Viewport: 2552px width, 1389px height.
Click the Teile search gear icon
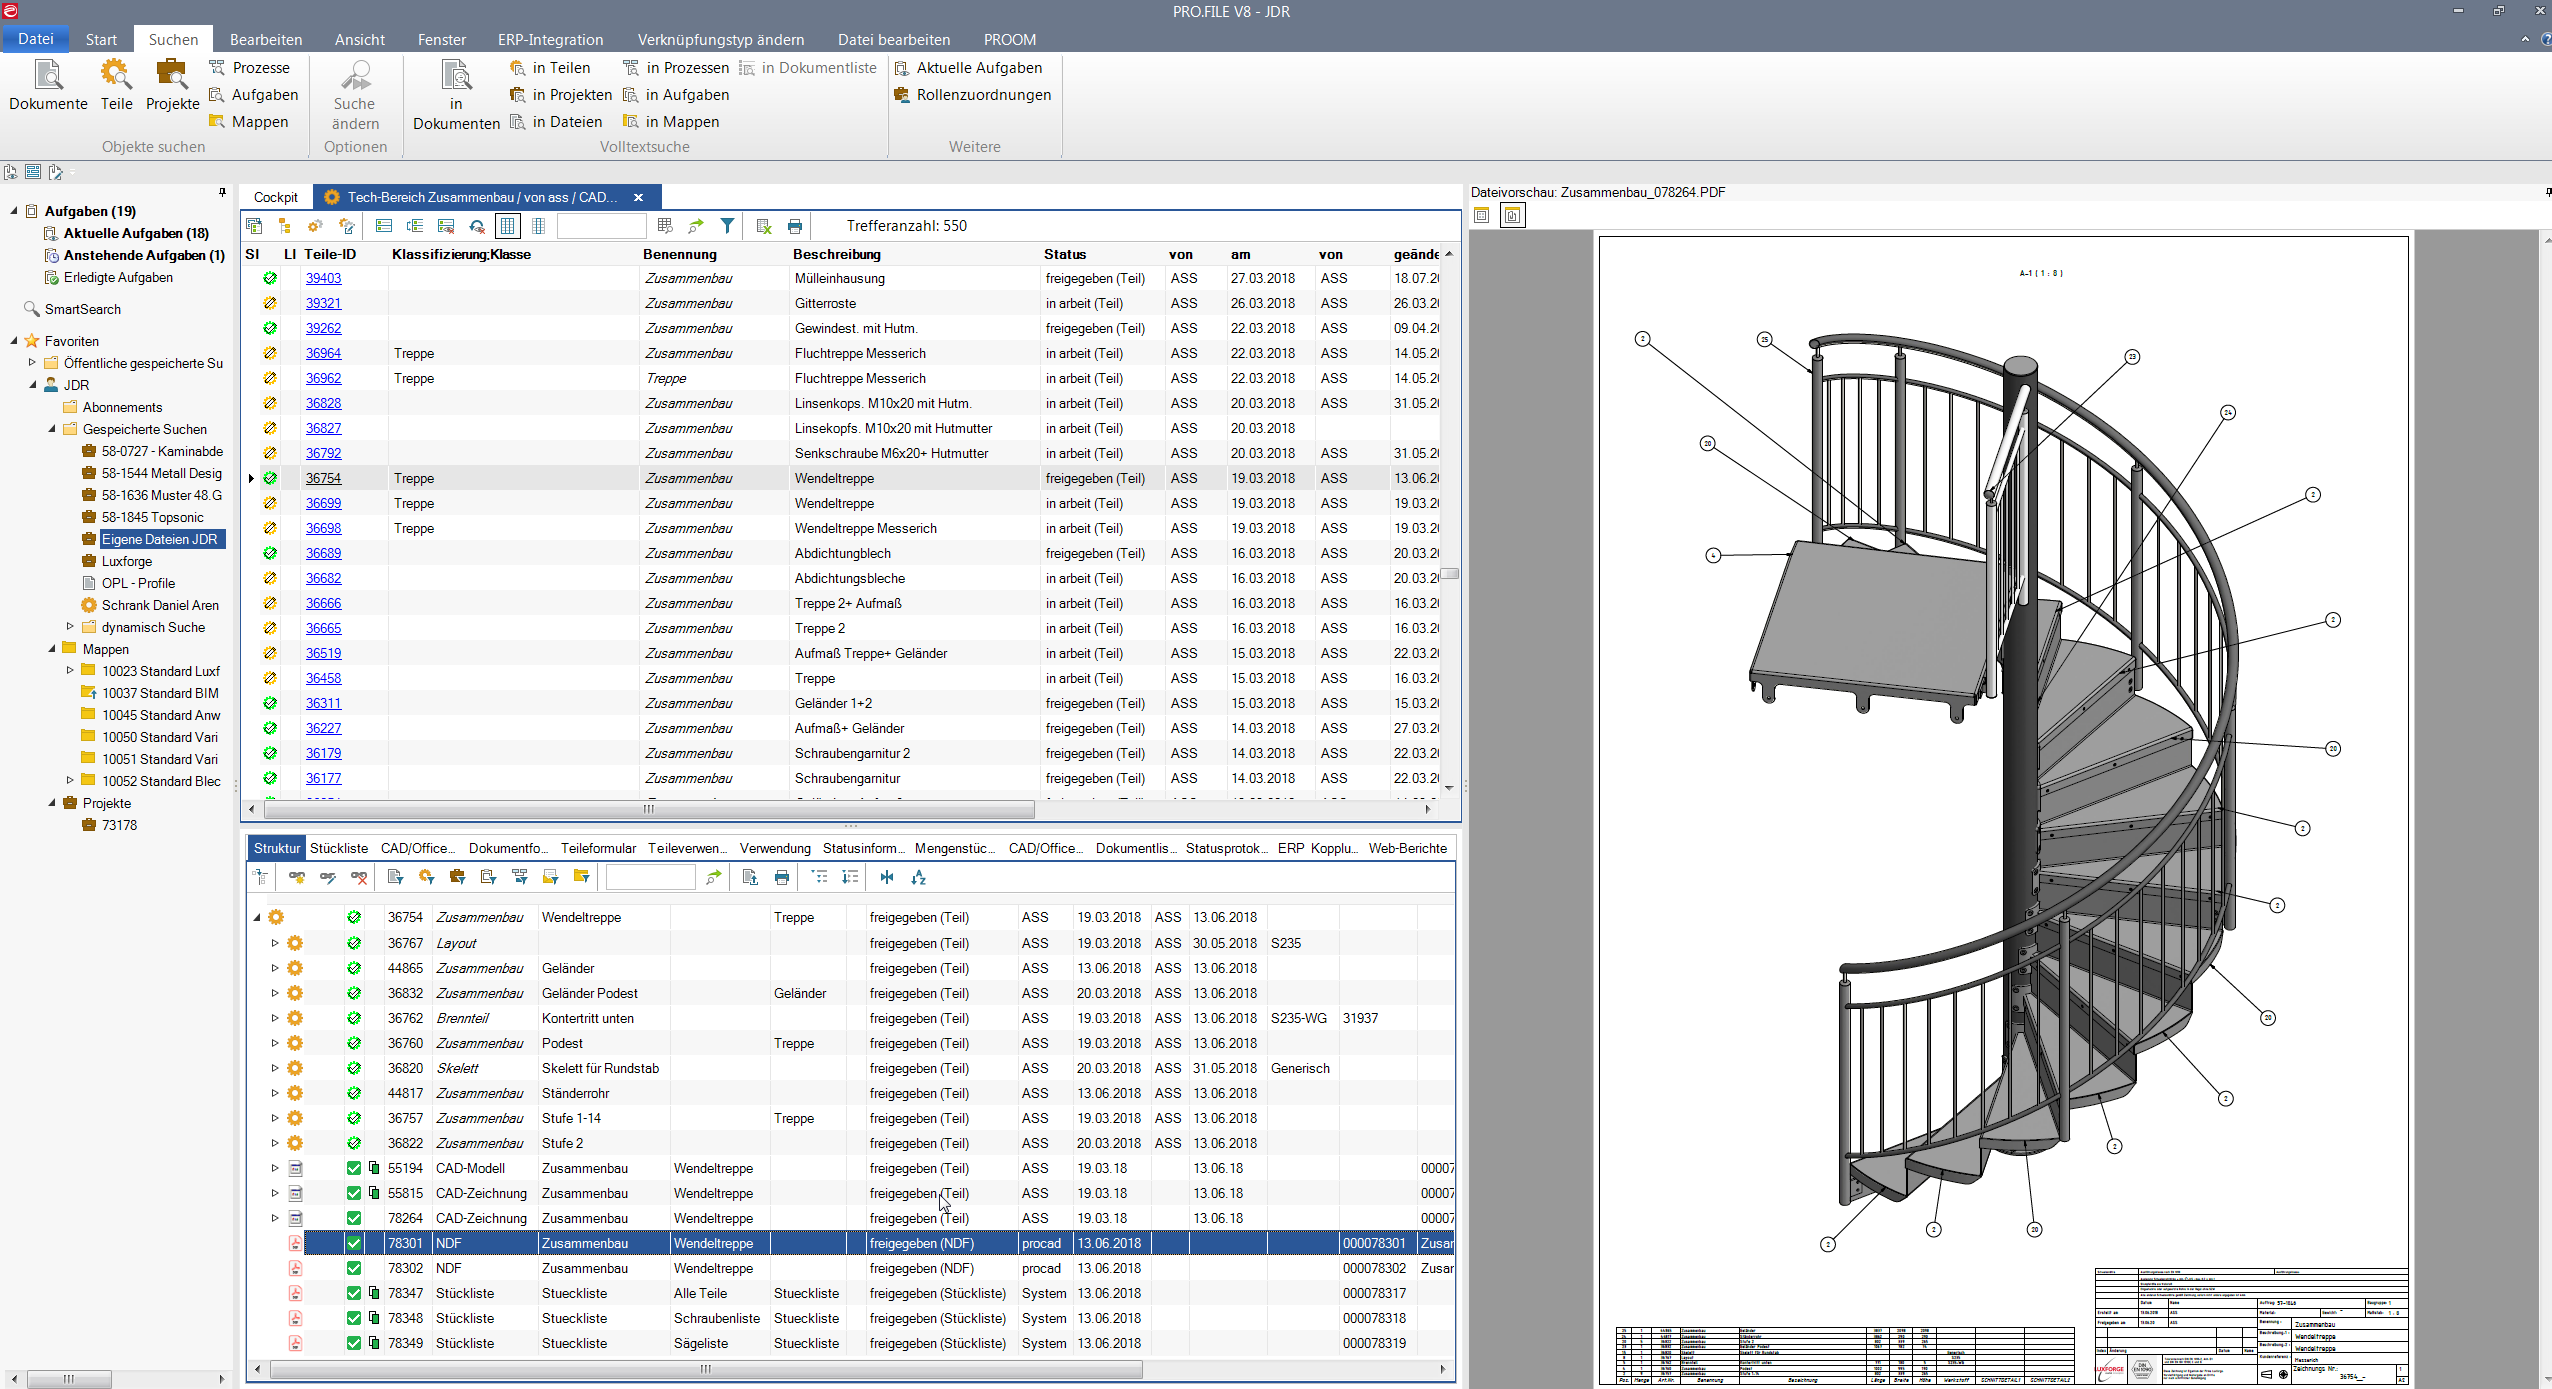coord(116,76)
